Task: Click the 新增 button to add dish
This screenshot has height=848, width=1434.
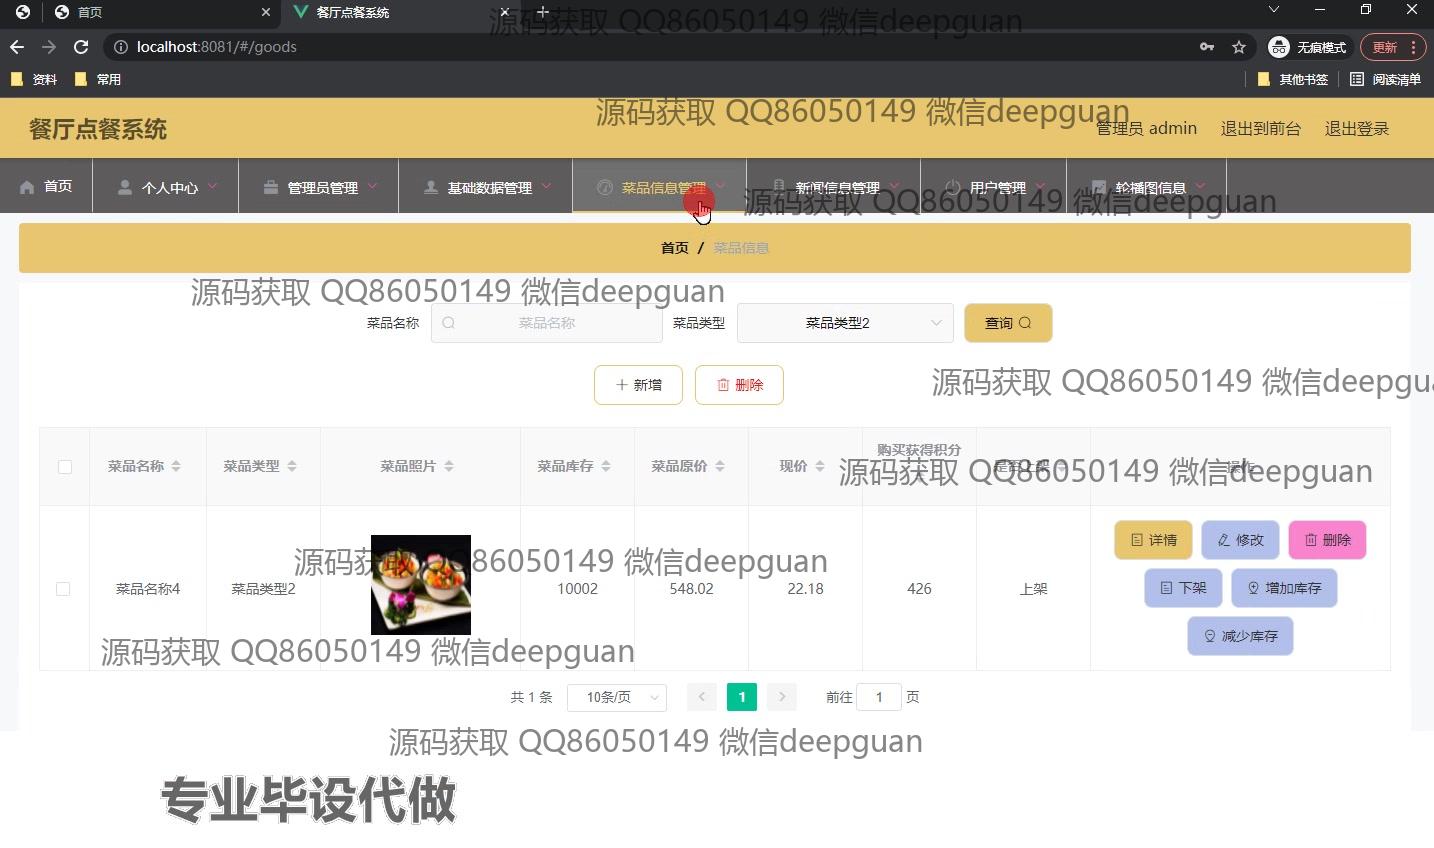Action: click(x=638, y=385)
